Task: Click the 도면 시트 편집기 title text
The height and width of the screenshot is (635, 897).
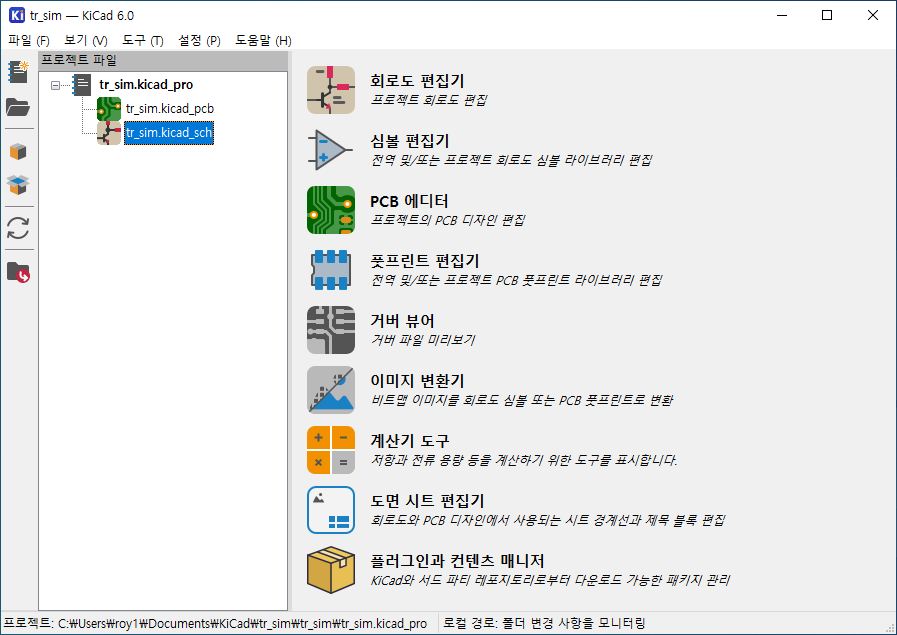Action: 427,501
